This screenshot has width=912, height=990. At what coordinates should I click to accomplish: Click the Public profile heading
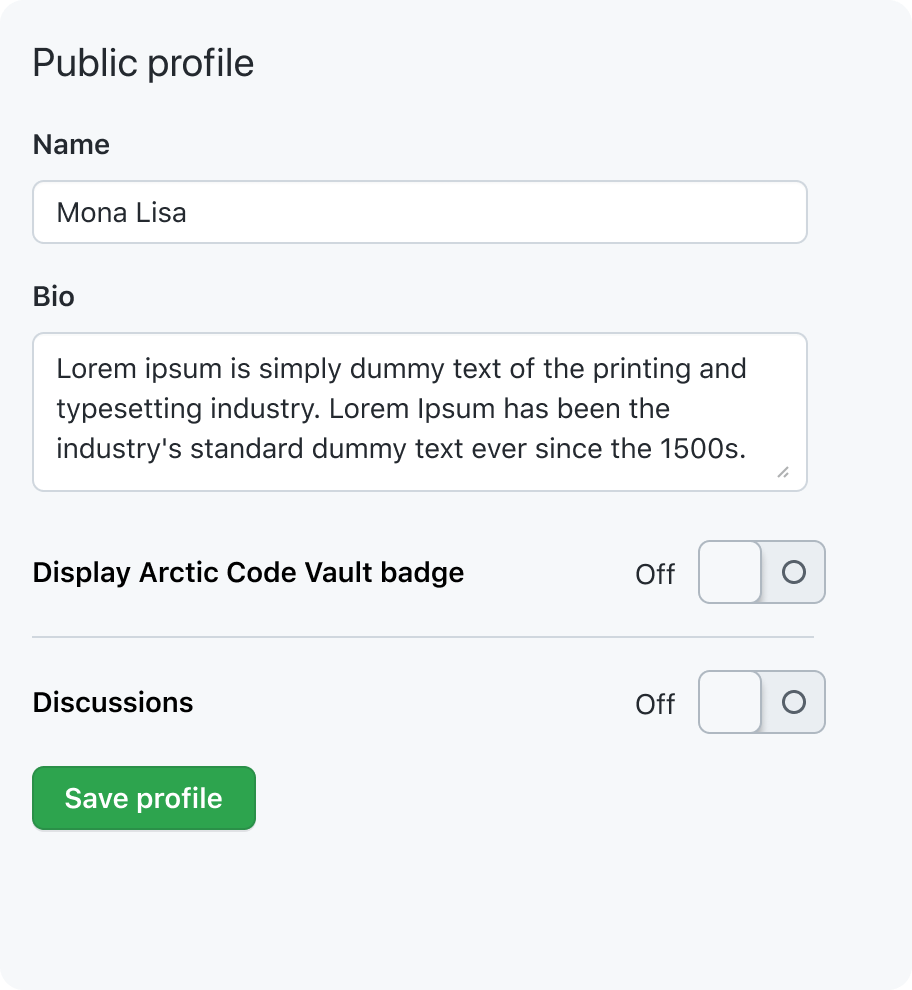pyautogui.click(x=143, y=63)
